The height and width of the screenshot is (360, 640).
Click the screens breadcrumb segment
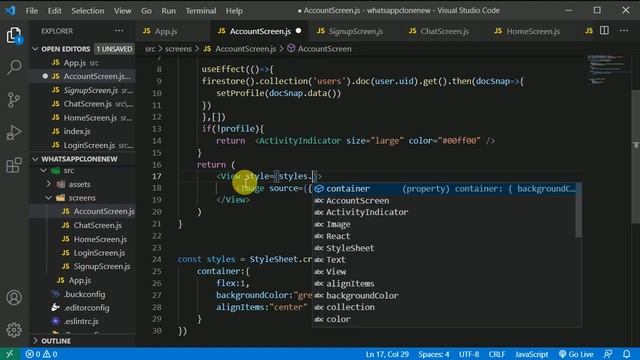pos(178,49)
